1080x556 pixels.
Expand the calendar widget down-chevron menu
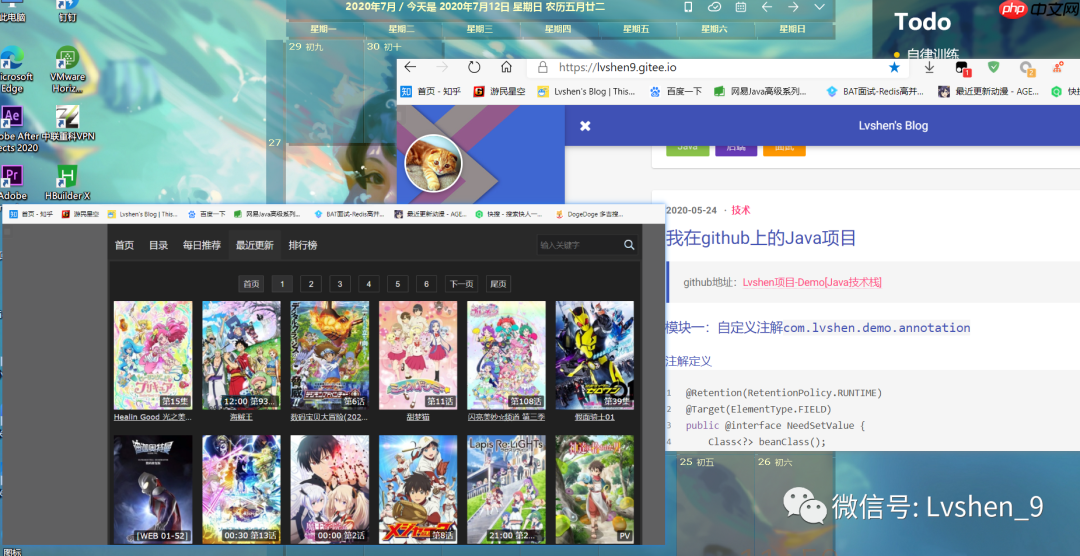coord(820,7)
